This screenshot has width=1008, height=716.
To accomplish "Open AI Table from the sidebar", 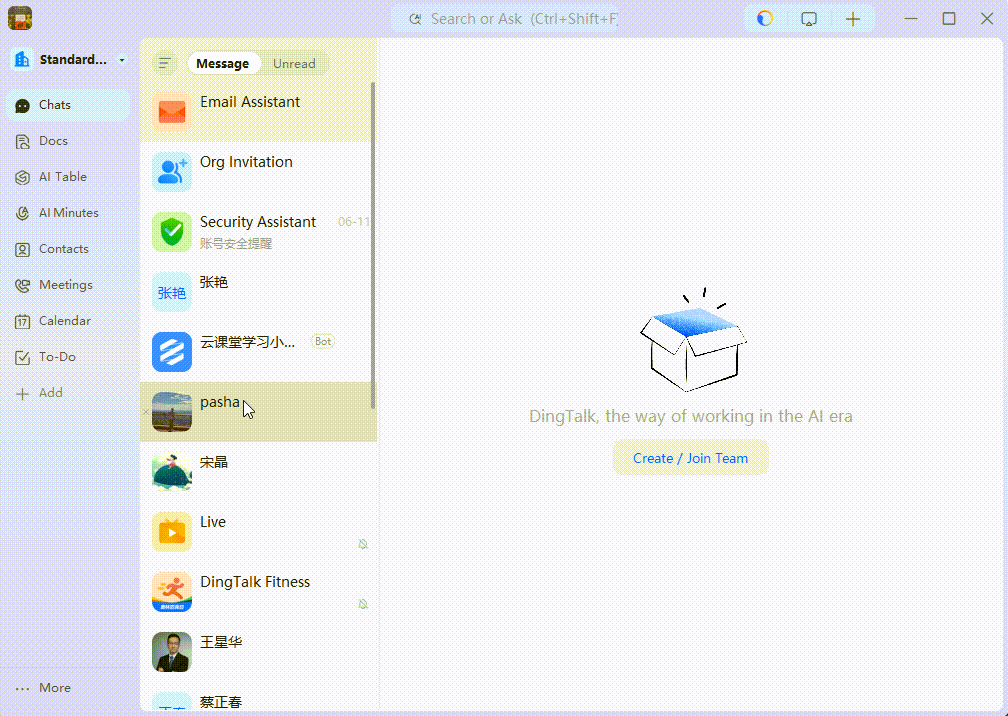I will pyautogui.click(x=22, y=177).
